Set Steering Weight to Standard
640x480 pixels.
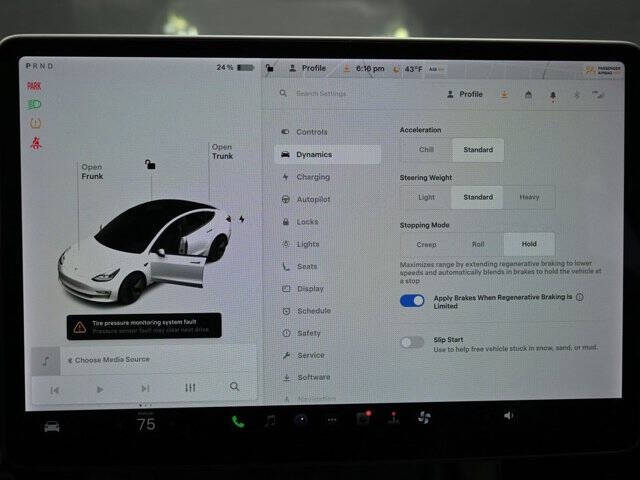(x=478, y=197)
